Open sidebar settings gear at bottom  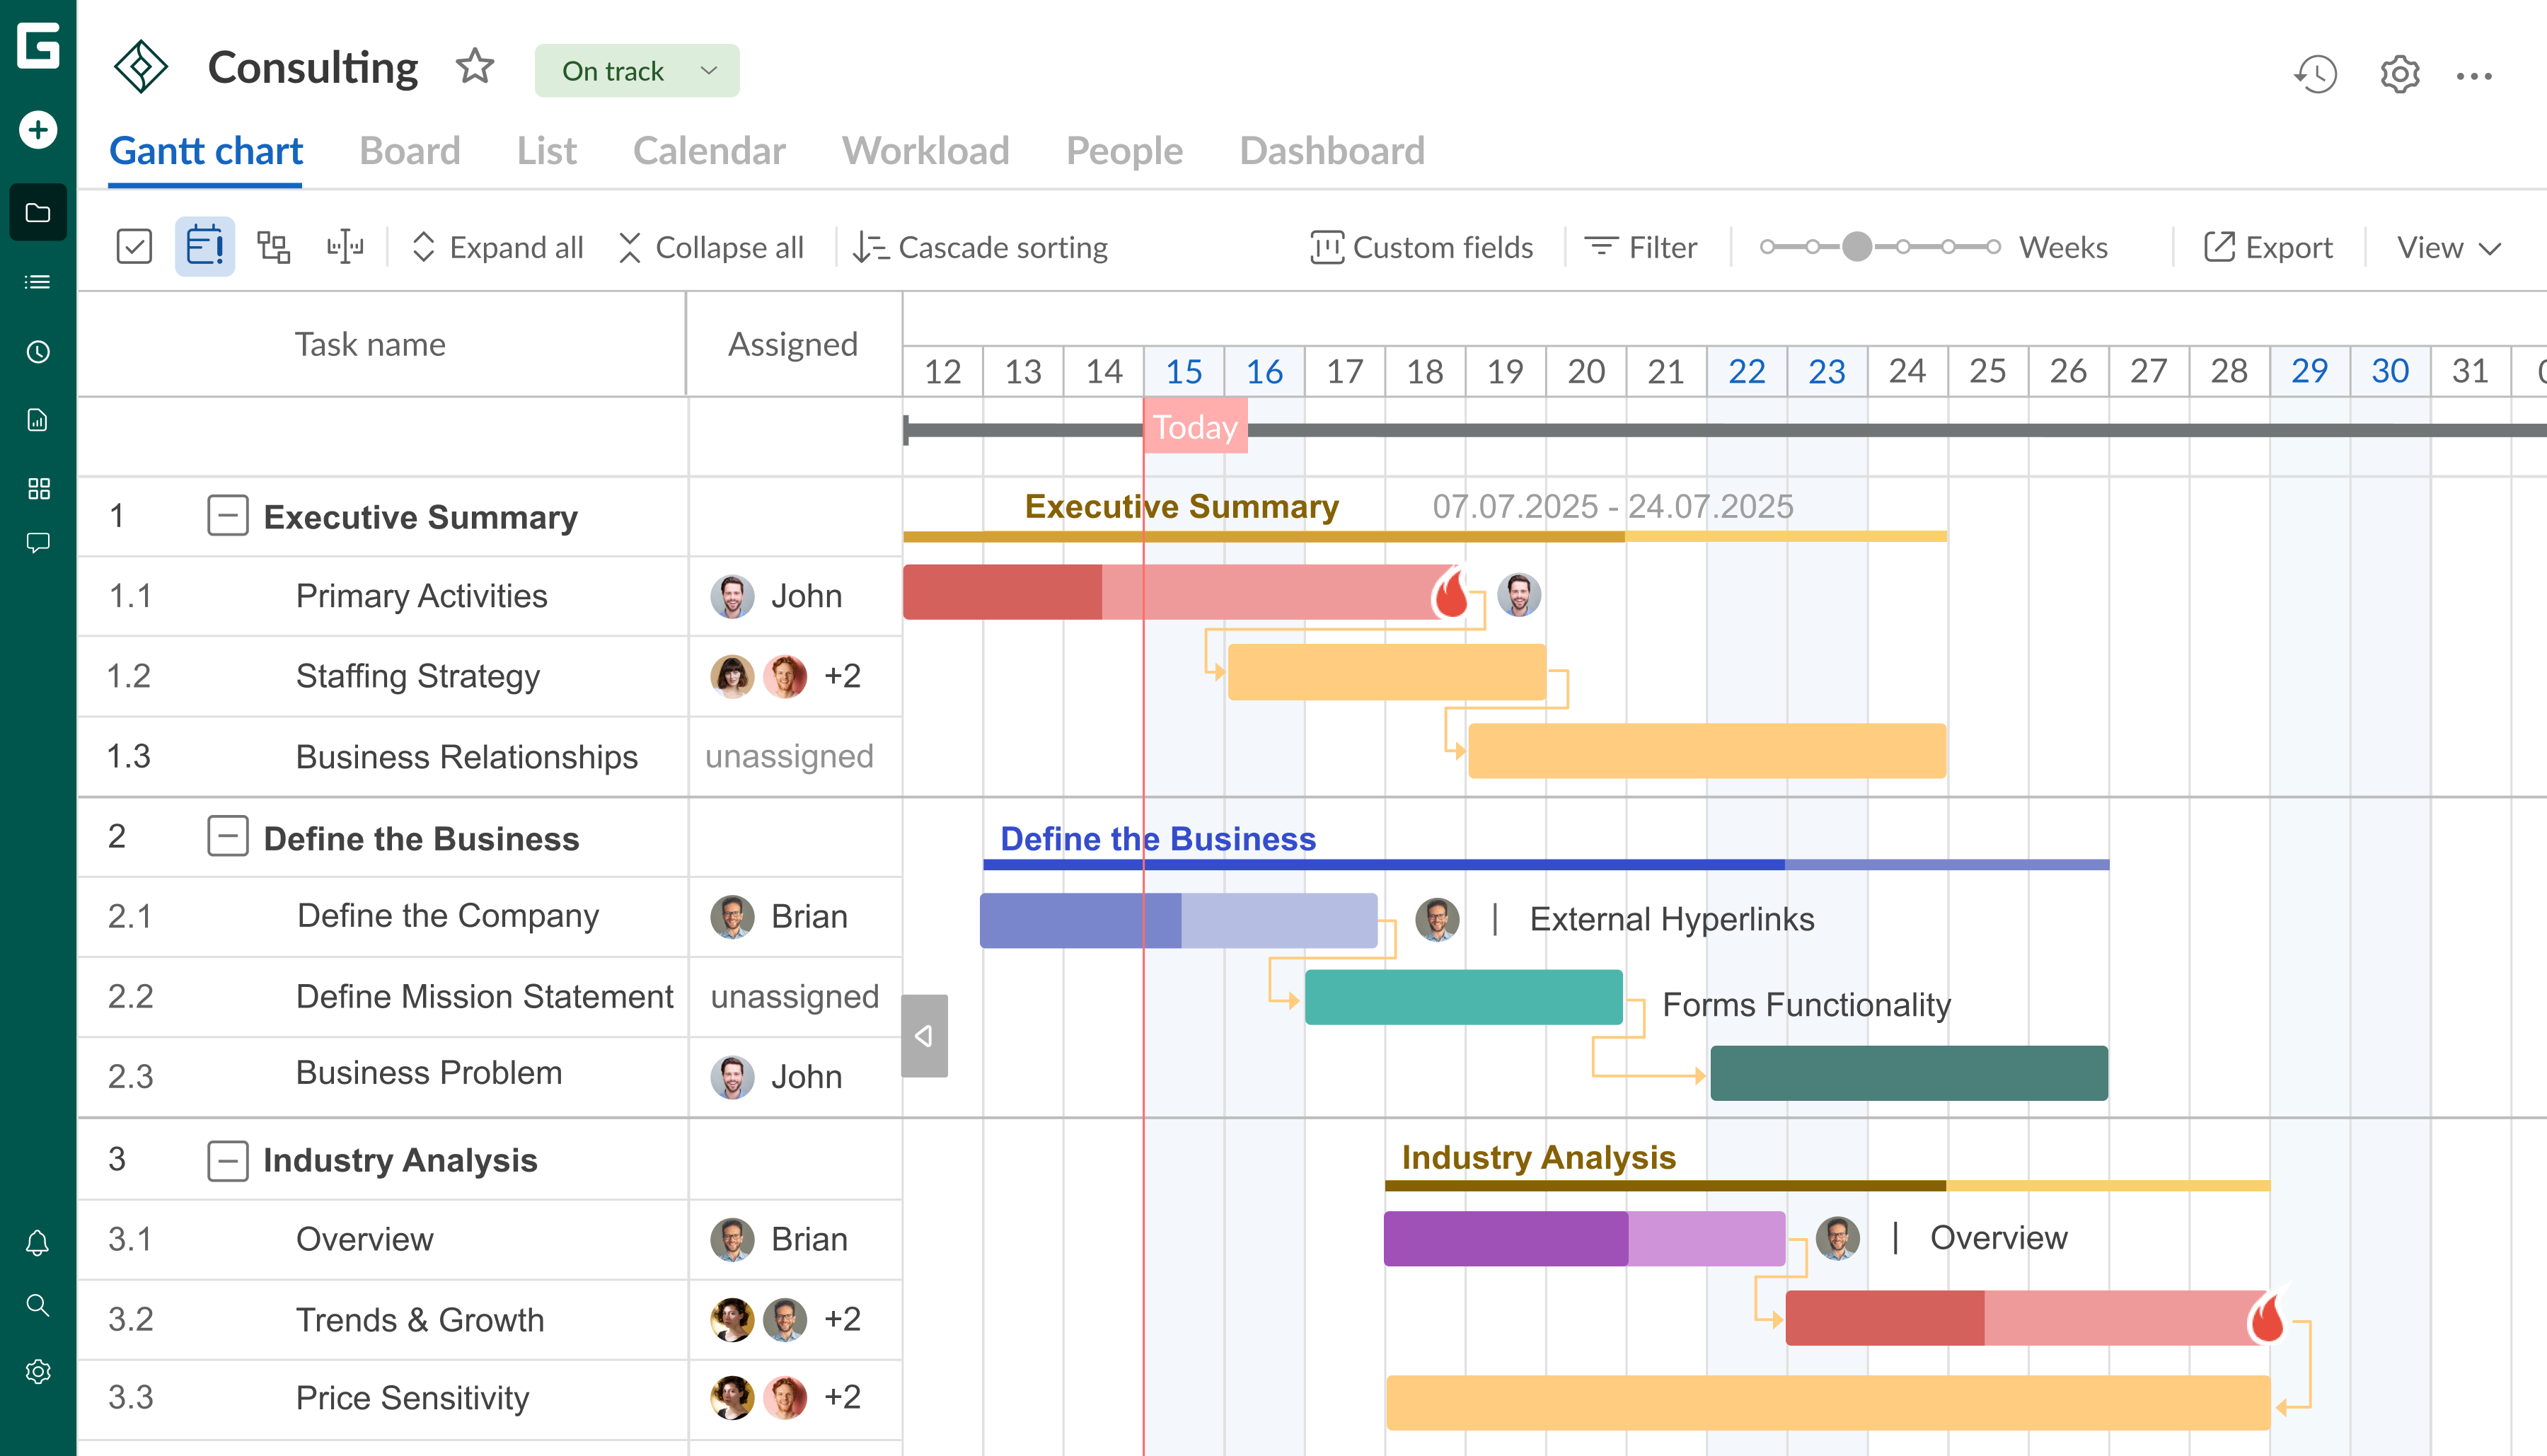tap(38, 1372)
